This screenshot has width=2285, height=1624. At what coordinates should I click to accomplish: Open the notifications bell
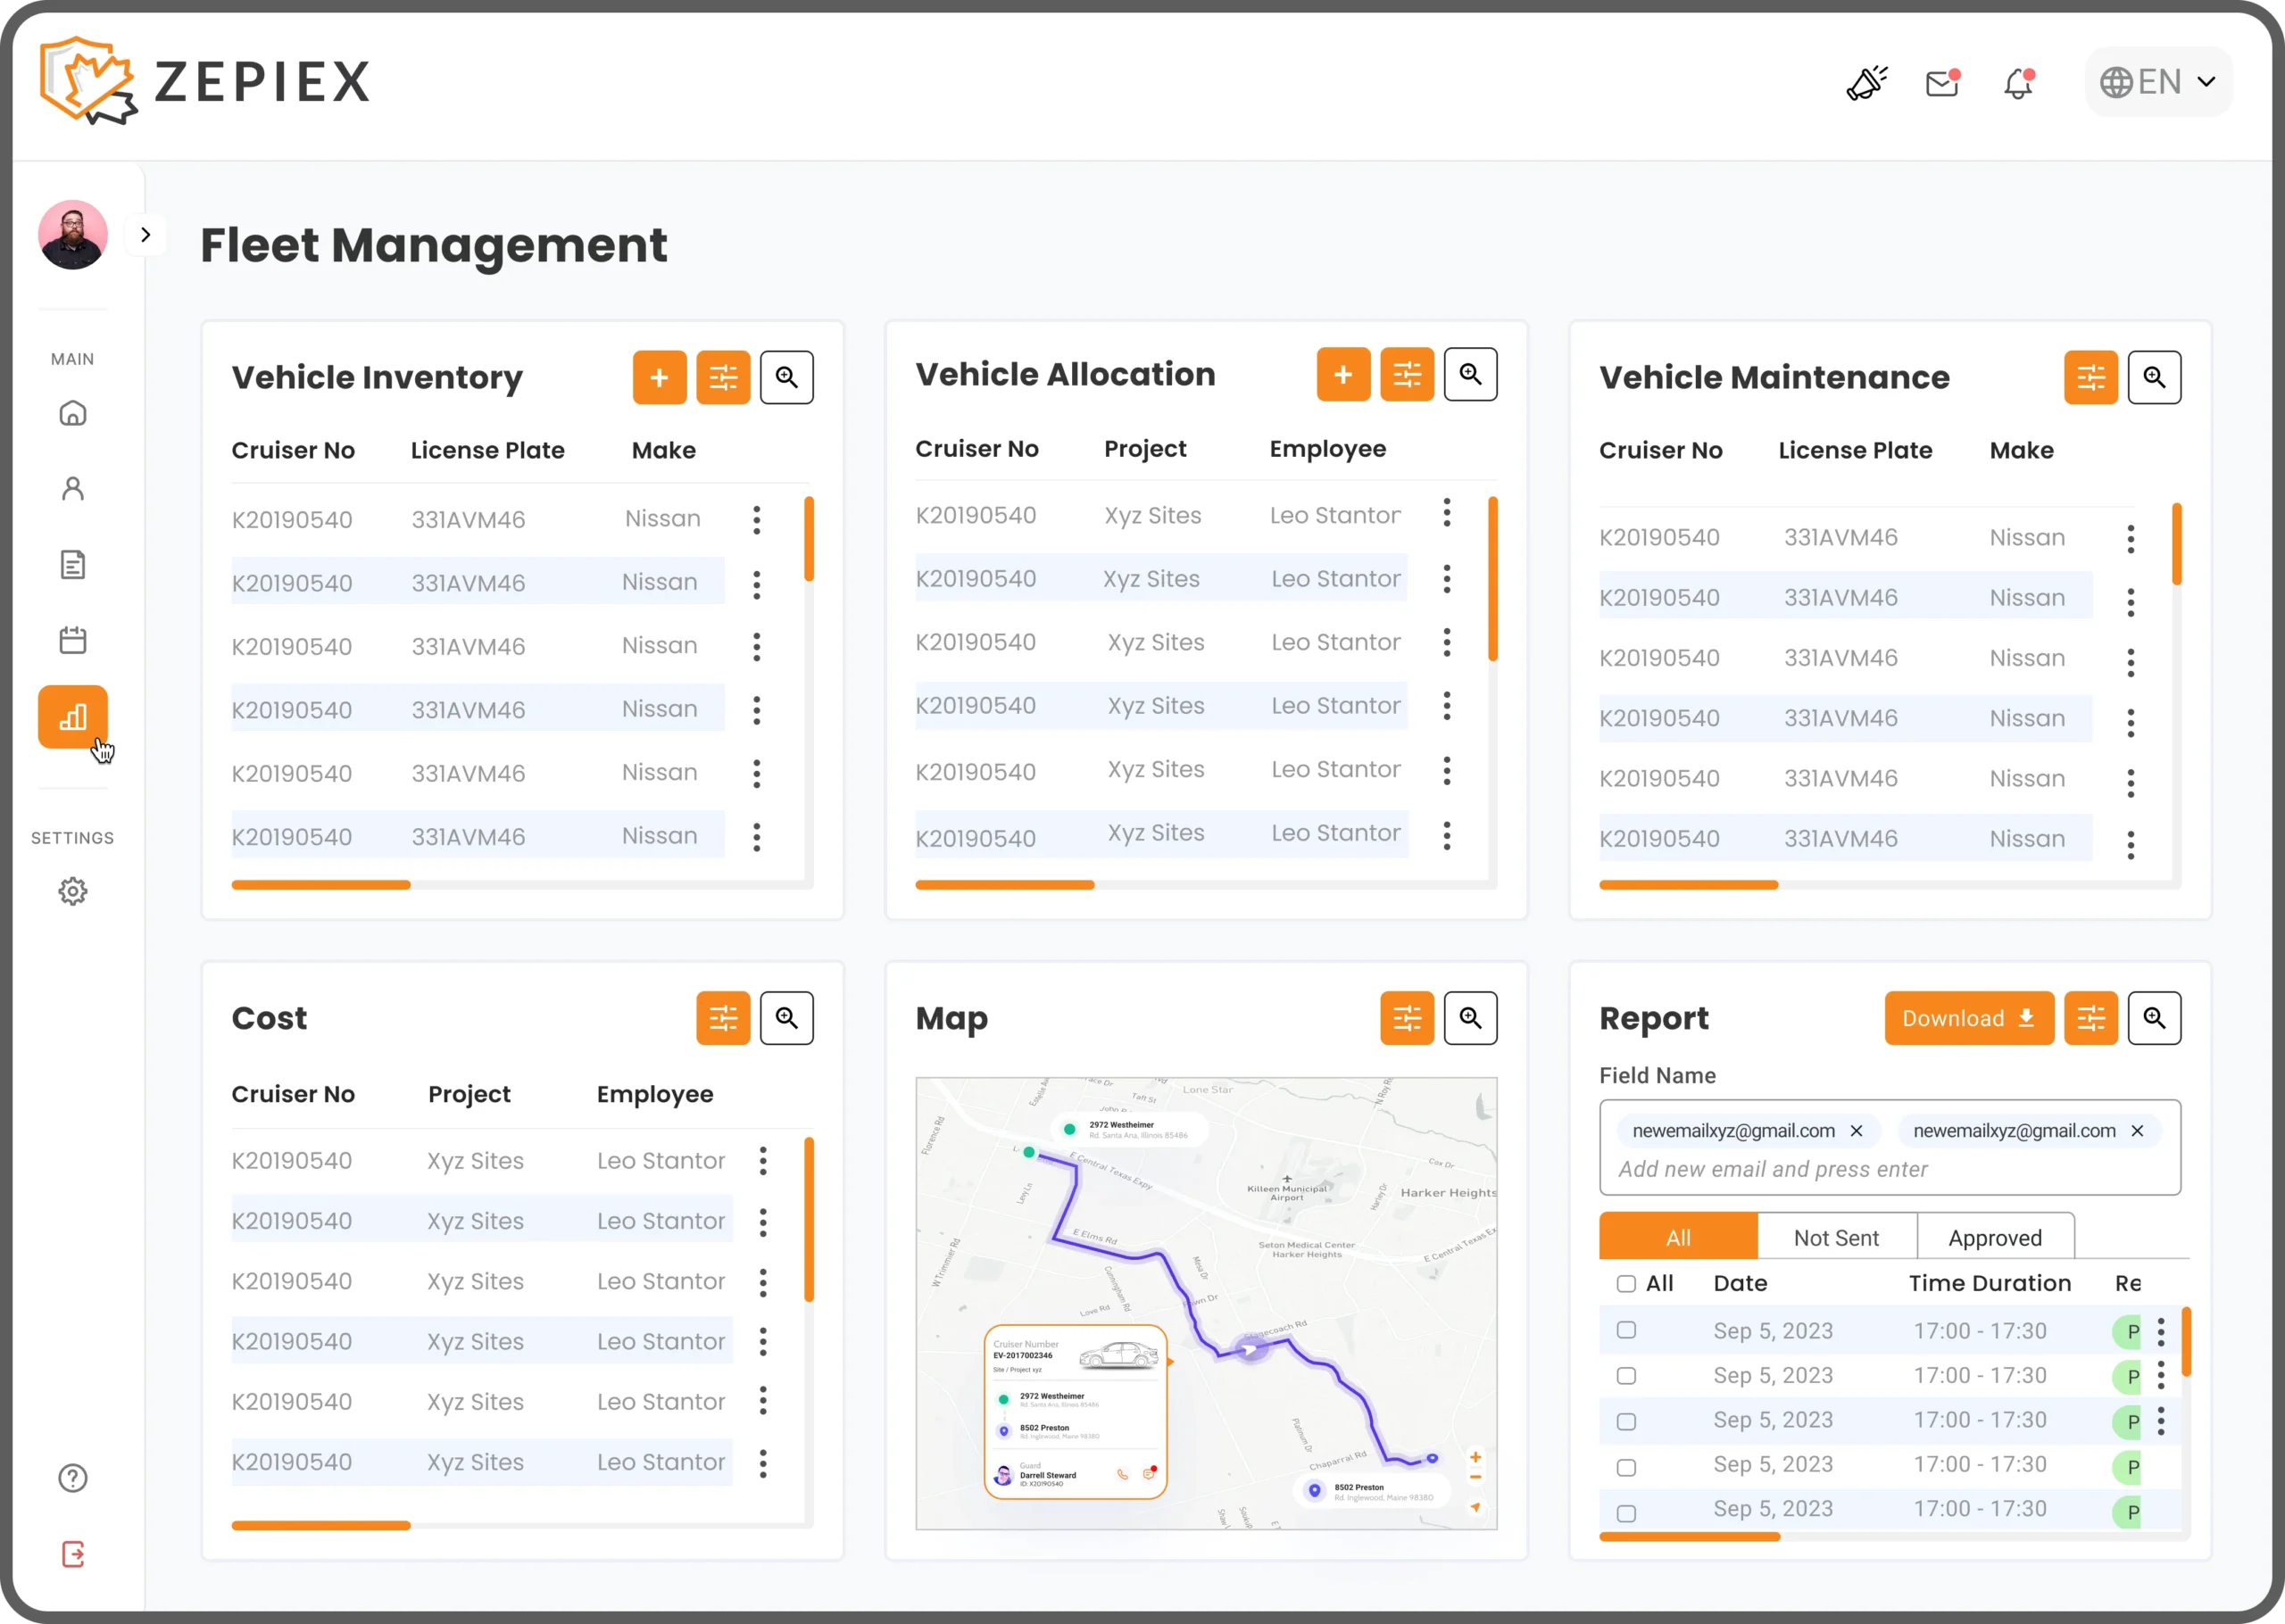2018,83
